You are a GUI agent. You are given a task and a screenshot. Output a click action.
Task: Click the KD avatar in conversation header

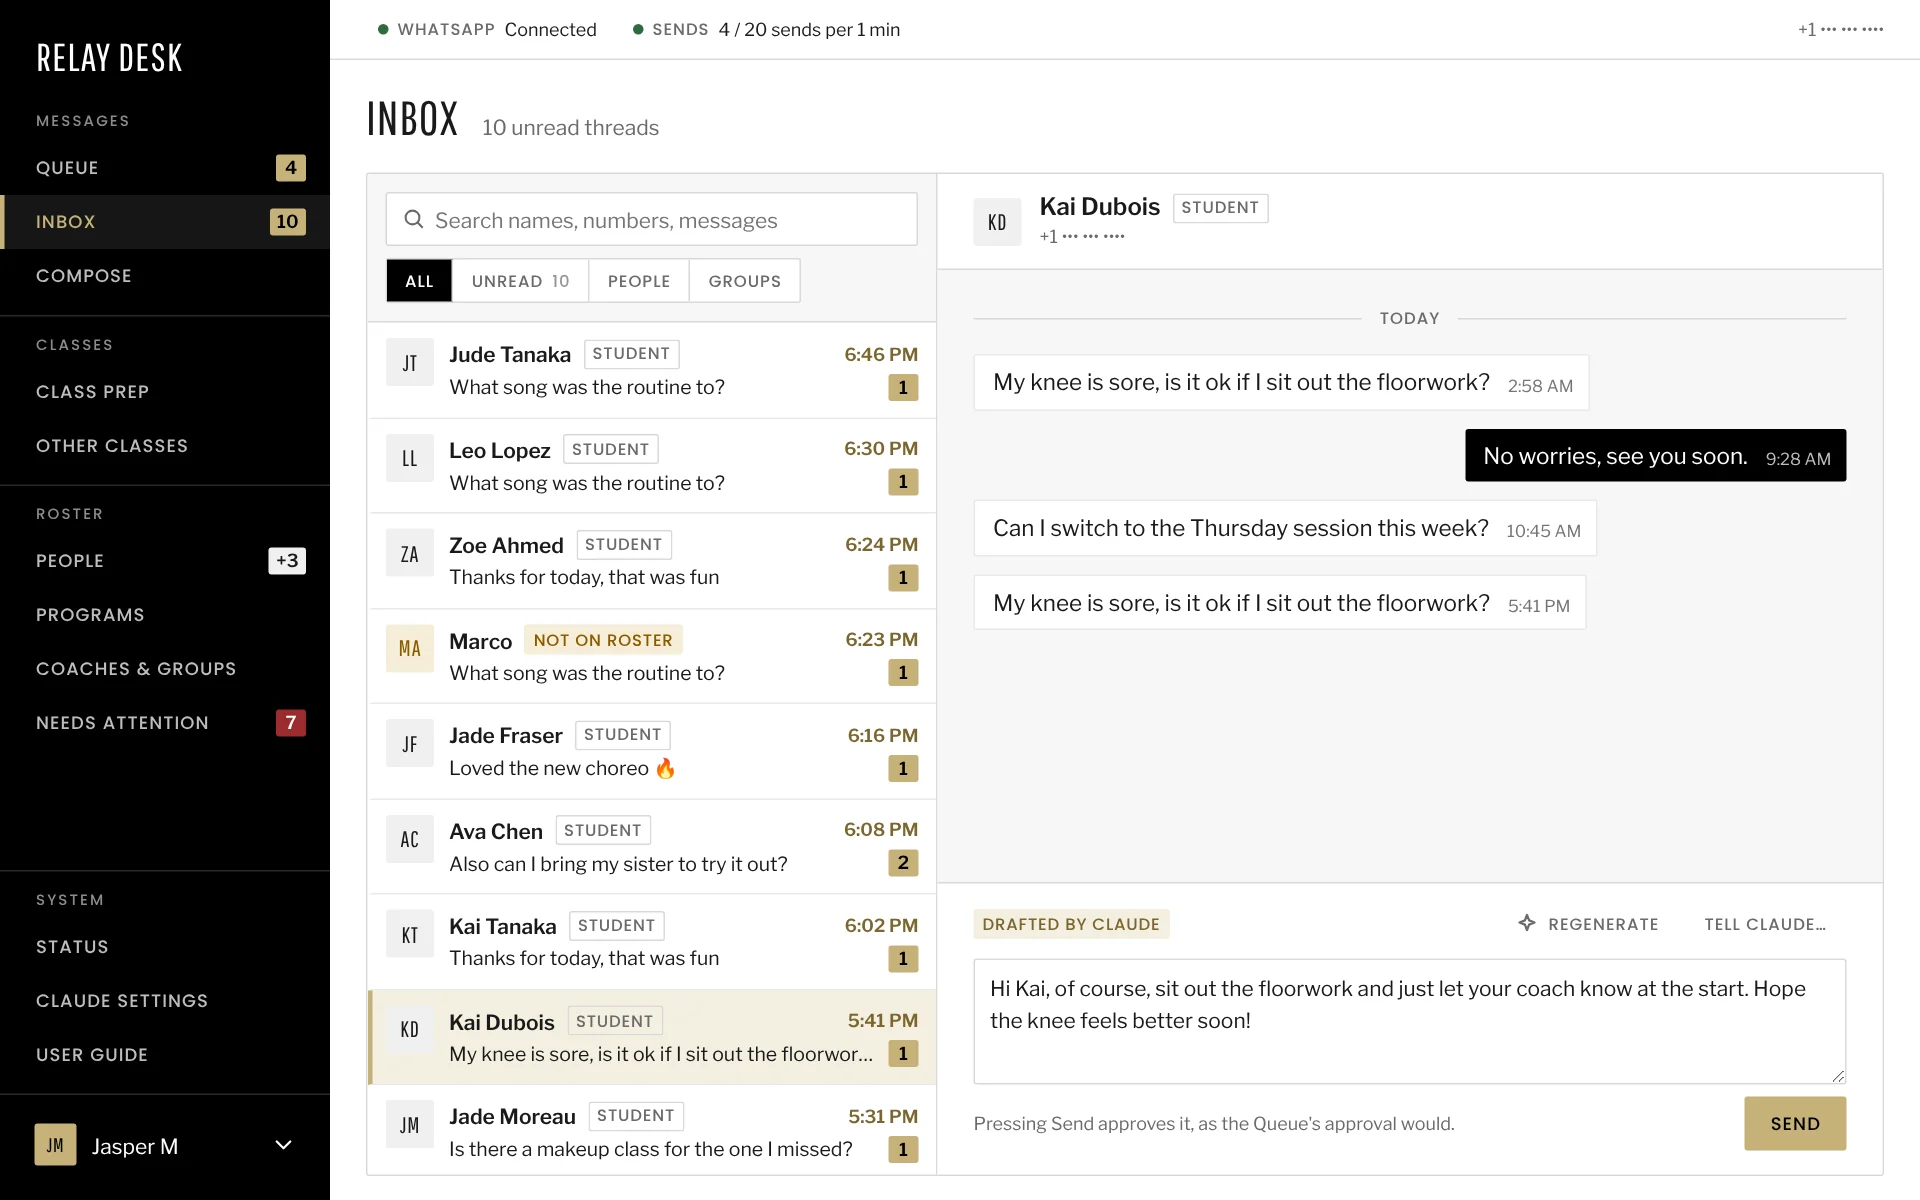tap(997, 222)
